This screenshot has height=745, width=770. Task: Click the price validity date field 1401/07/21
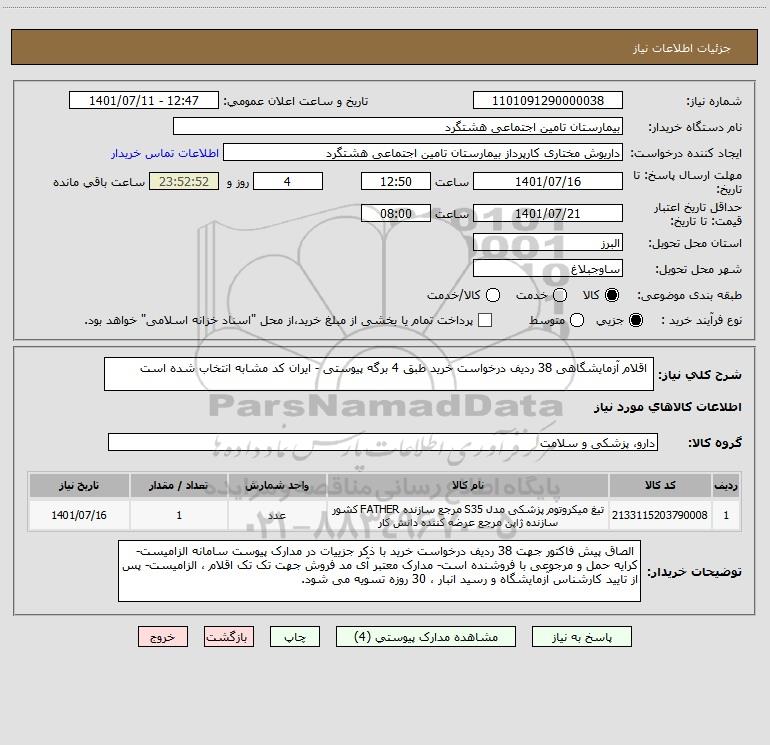pyautogui.click(x=548, y=213)
